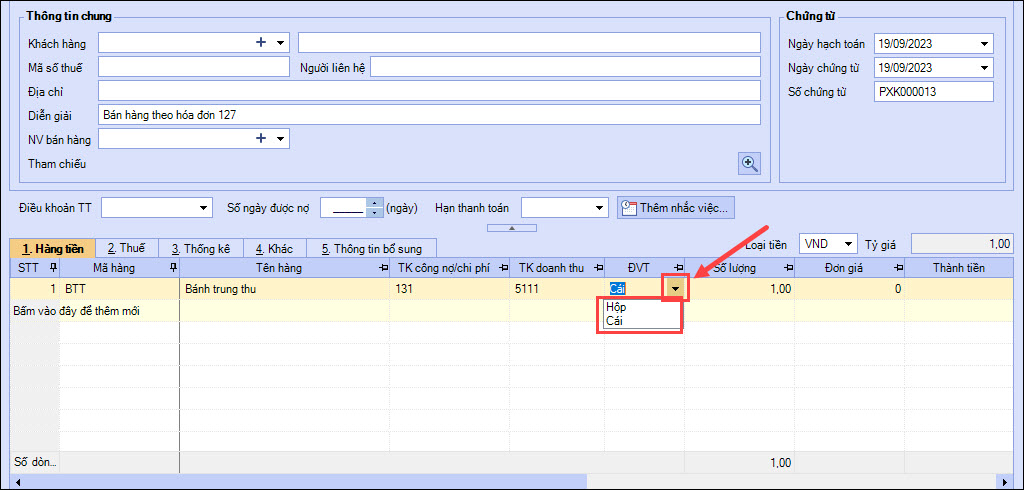Expand the Ngày hạch toán date picker
This screenshot has height=490, width=1024.
(x=985, y=44)
